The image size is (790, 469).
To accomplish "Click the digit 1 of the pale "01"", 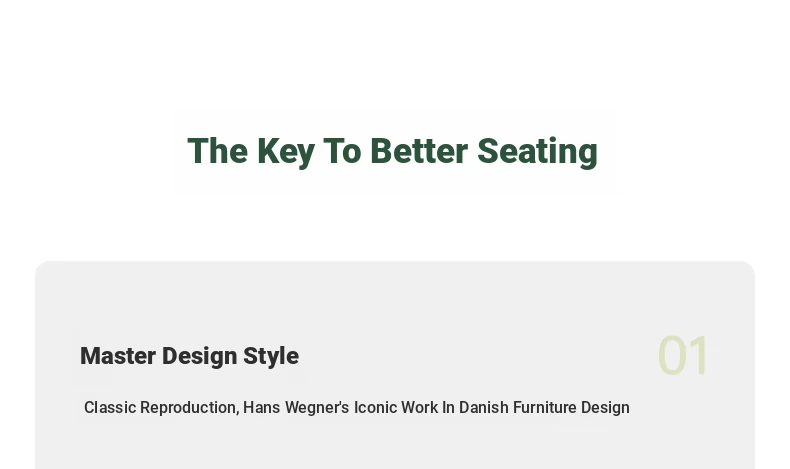I will [699, 356].
